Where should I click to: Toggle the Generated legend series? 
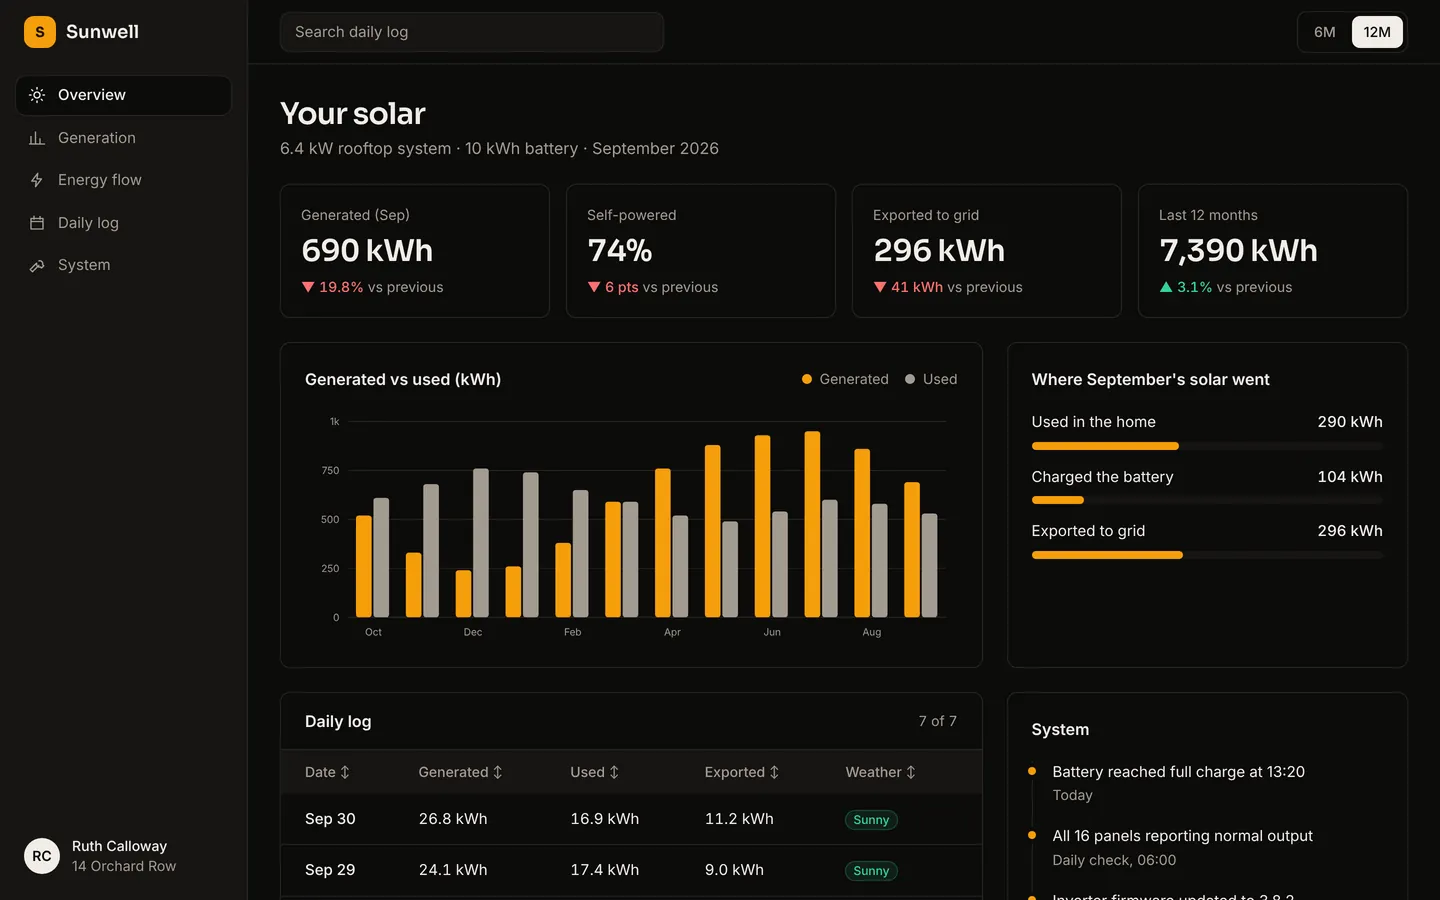pyautogui.click(x=845, y=379)
